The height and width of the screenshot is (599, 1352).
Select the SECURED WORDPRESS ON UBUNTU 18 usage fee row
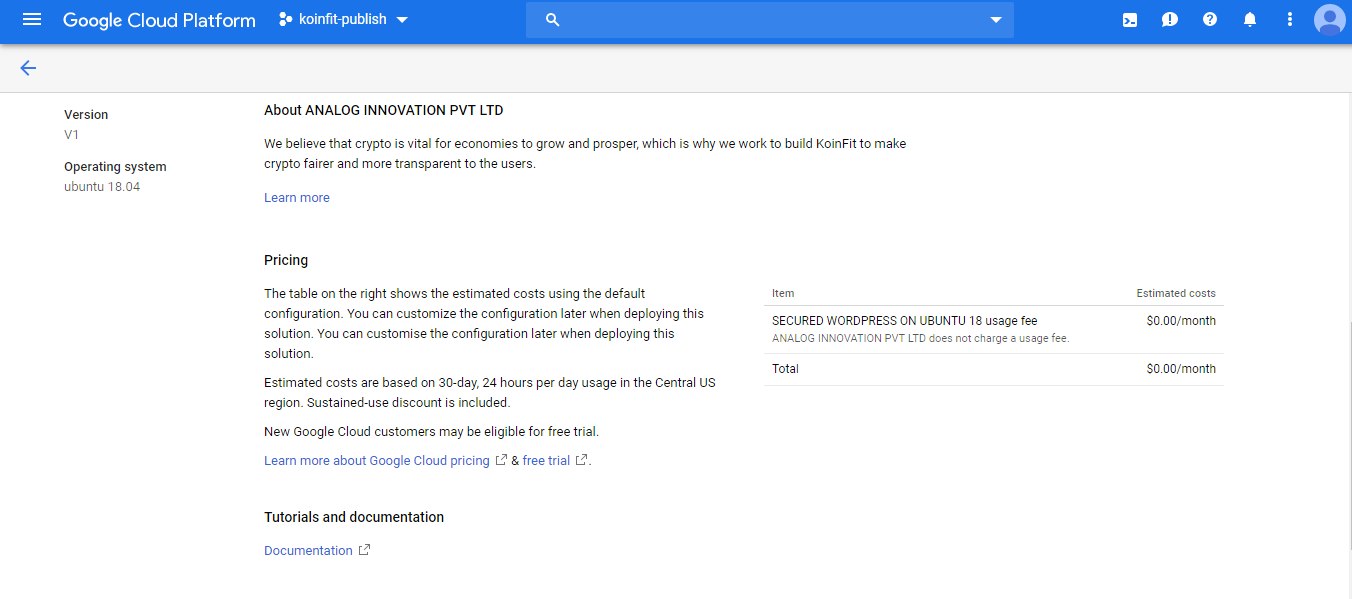pyautogui.click(x=994, y=329)
